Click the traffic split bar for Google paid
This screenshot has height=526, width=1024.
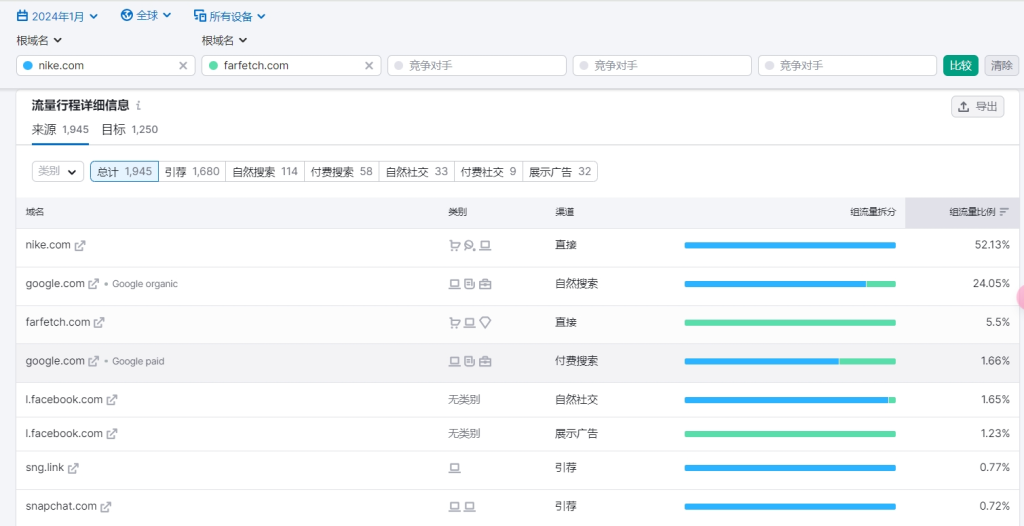pos(790,361)
